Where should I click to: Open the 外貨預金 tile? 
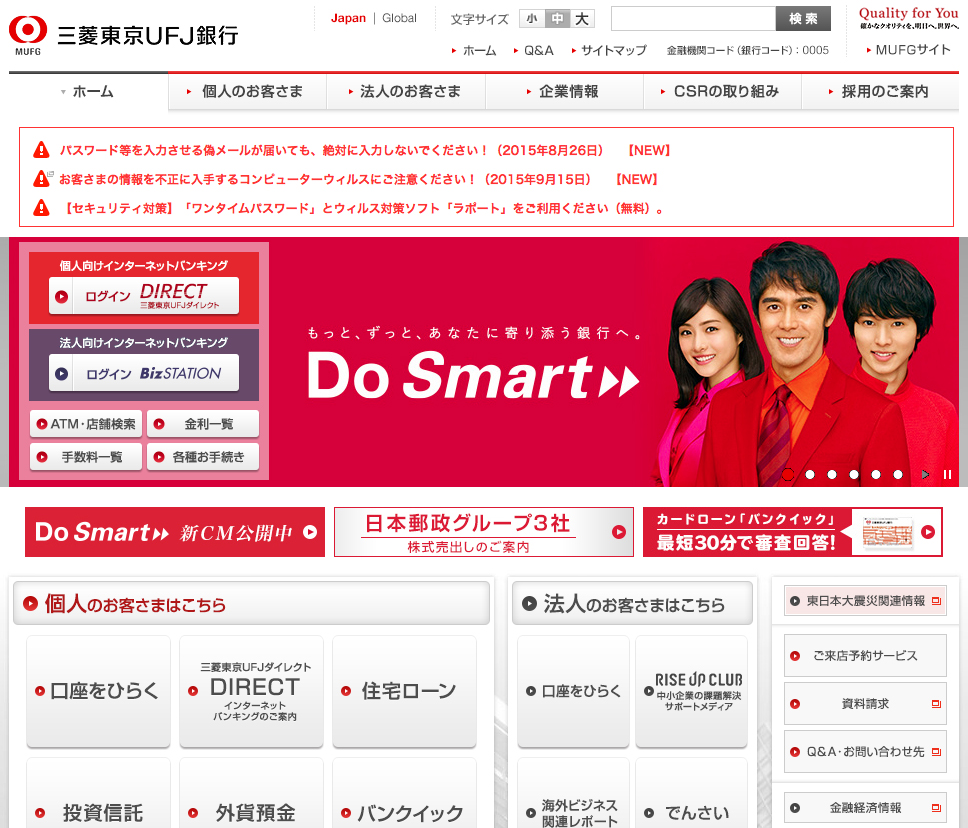(x=251, y=794)
